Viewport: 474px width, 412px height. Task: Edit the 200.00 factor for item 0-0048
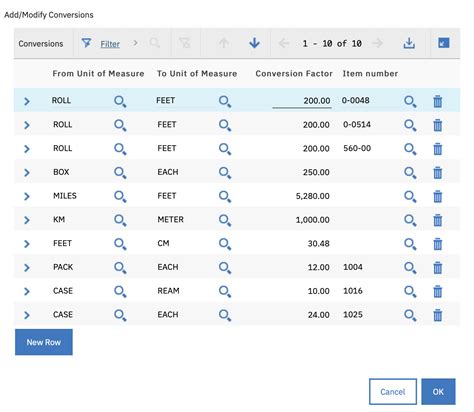pos(302,101)
